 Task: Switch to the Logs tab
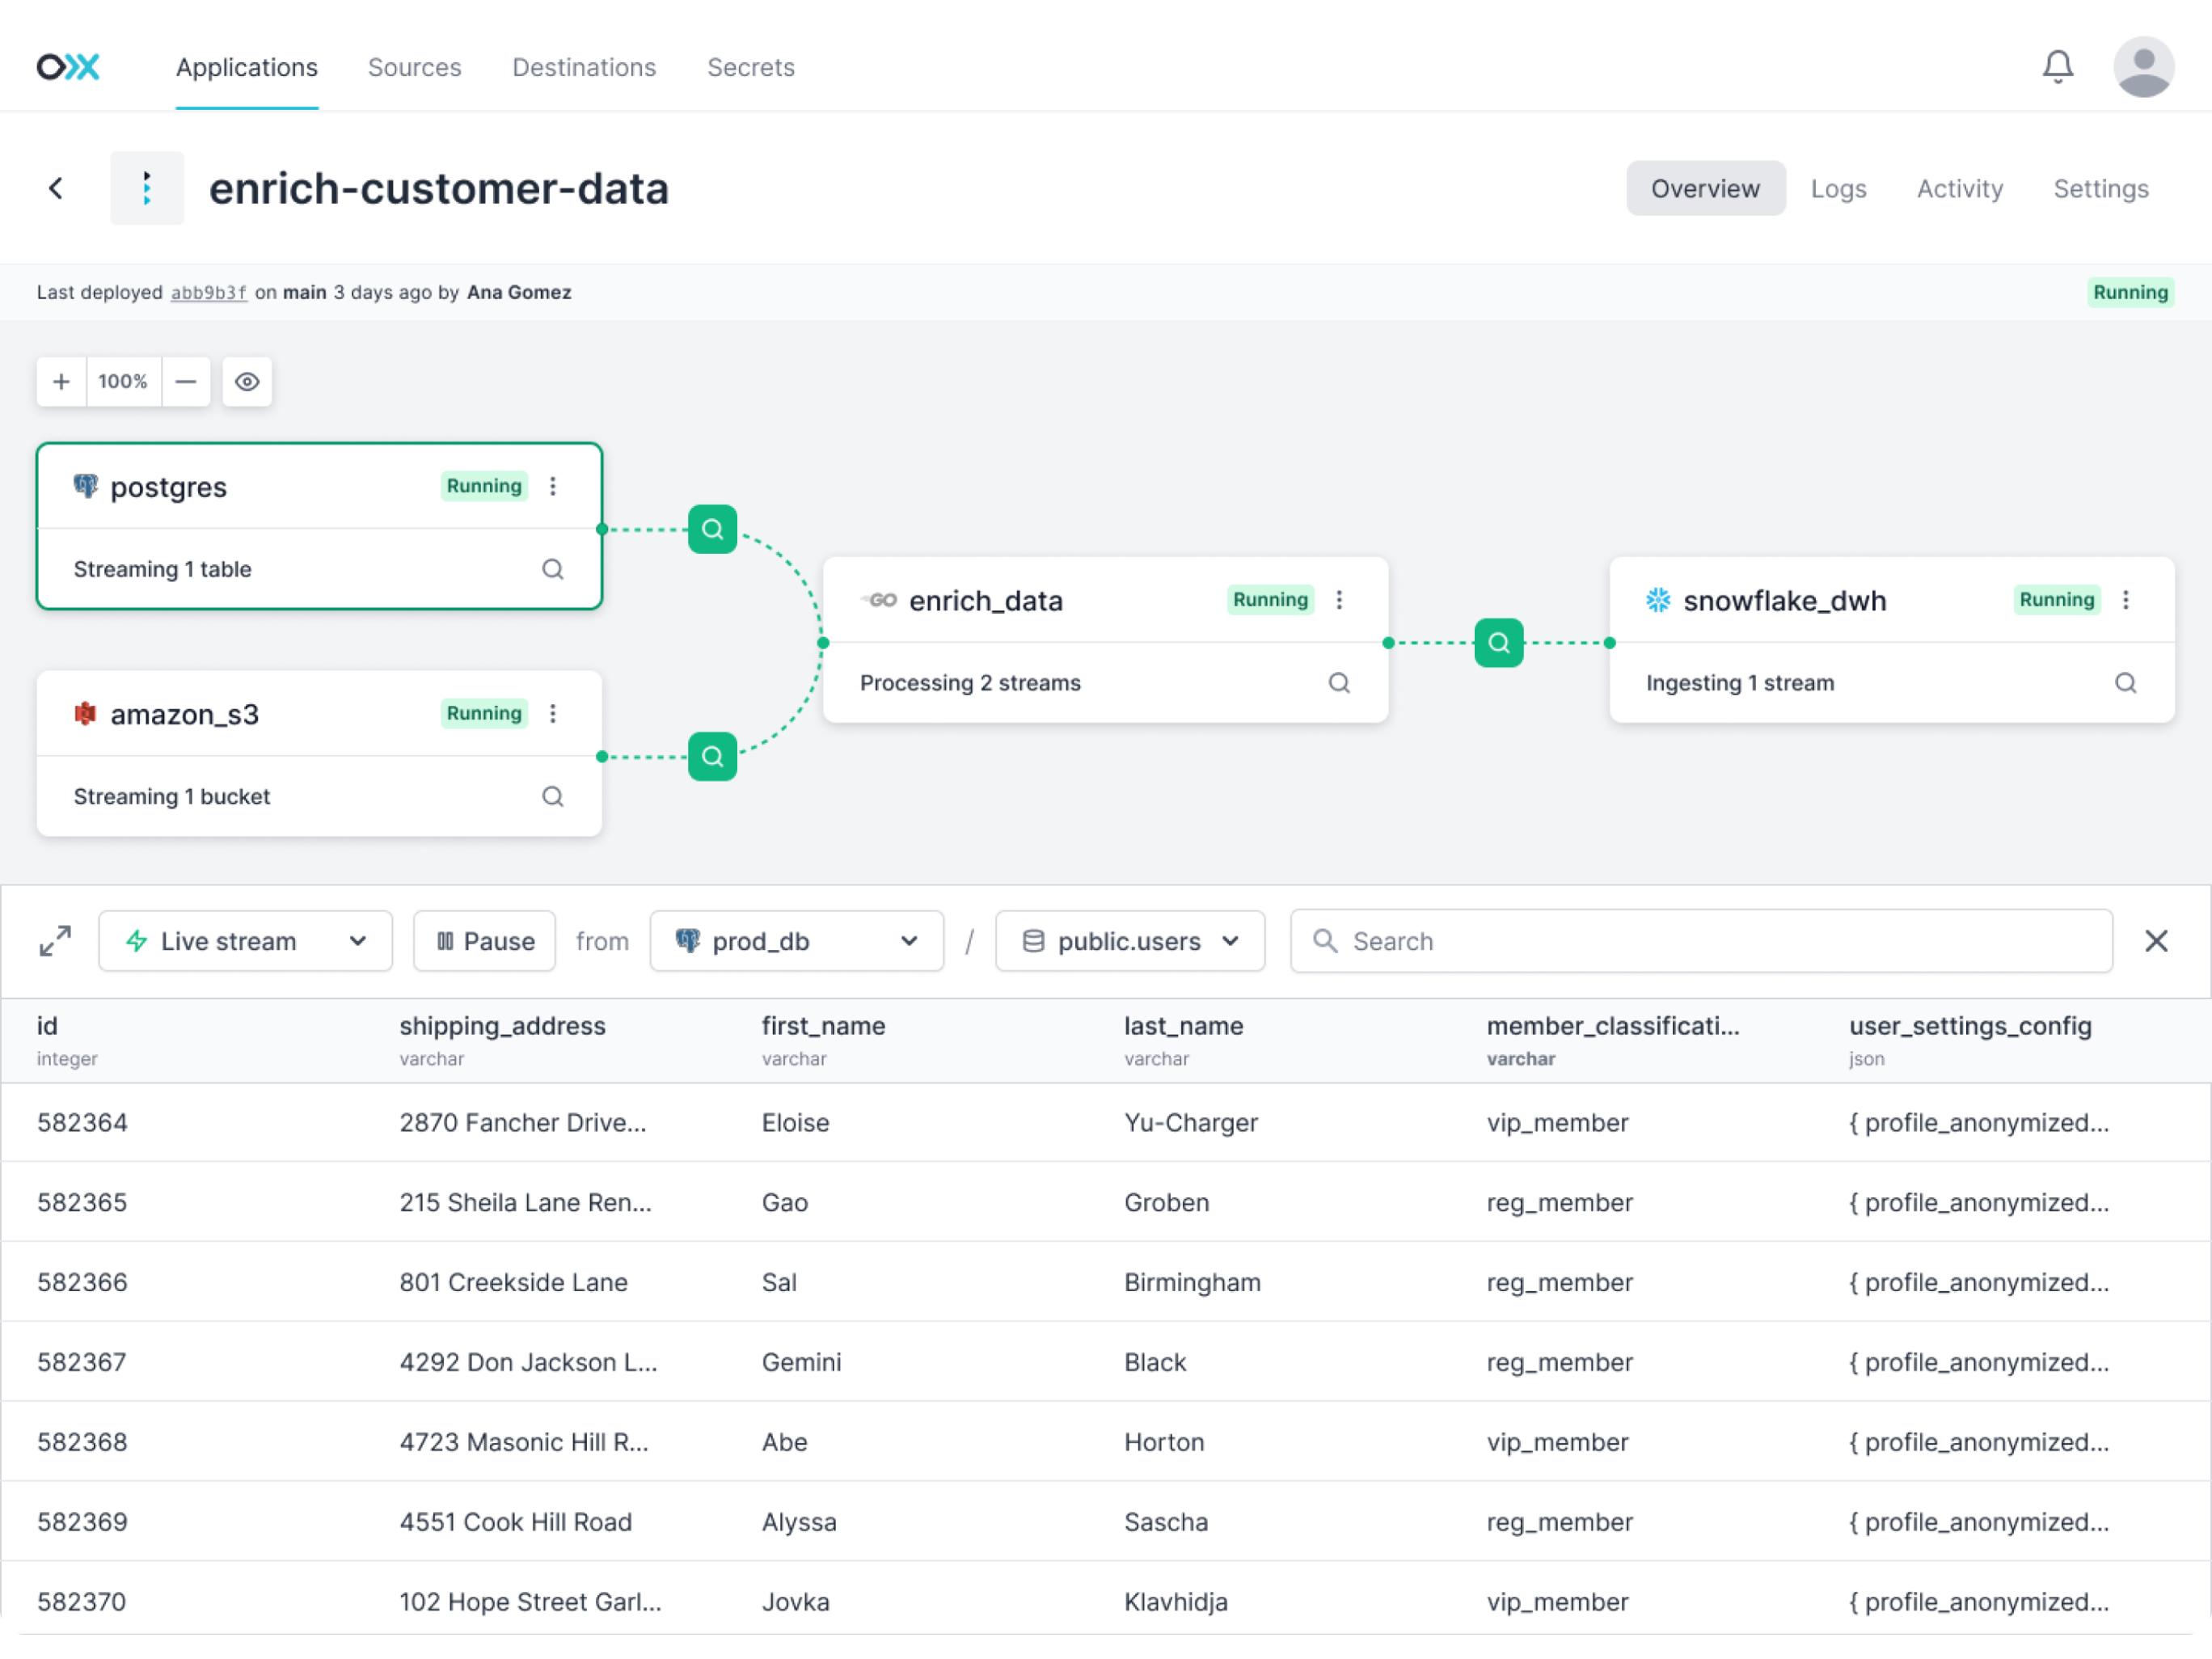(x=1838, y=188)
